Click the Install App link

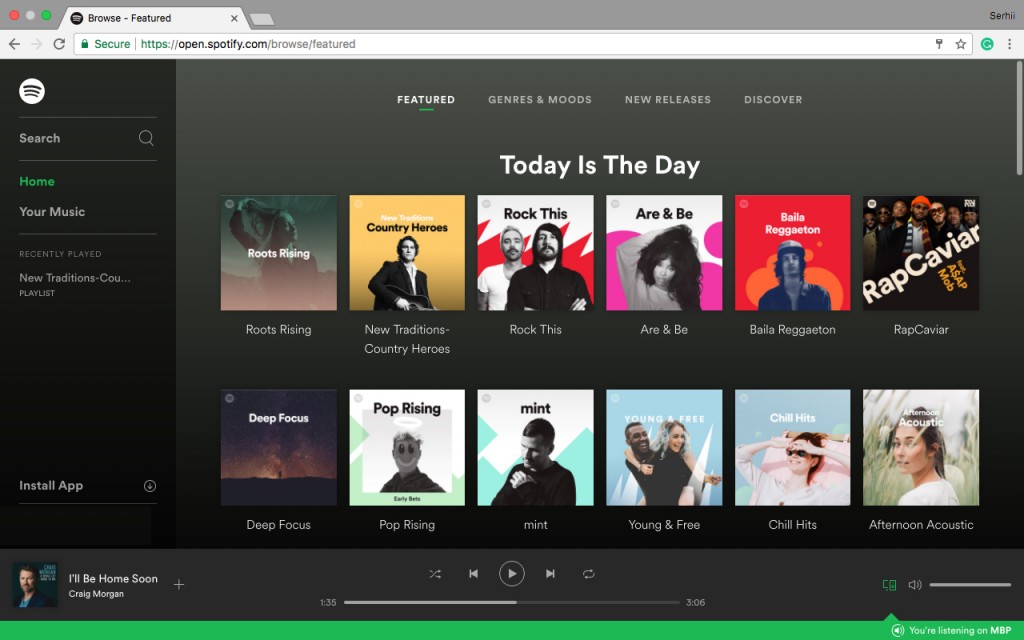pos(51,485)
